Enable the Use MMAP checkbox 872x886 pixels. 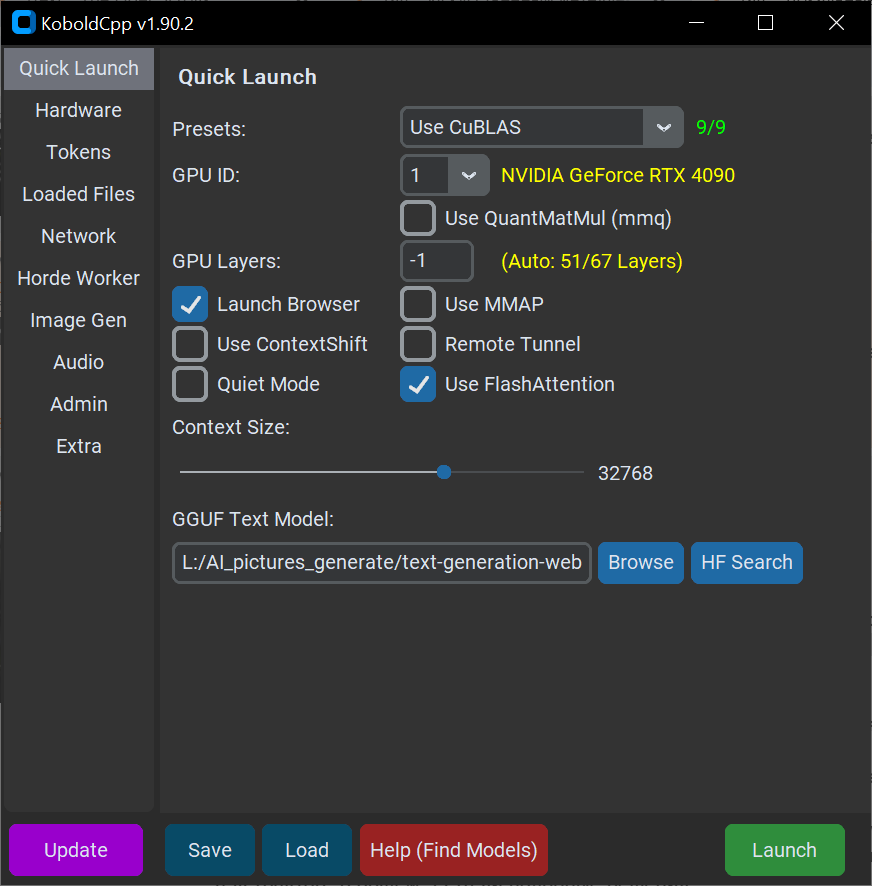coord(418,305)
